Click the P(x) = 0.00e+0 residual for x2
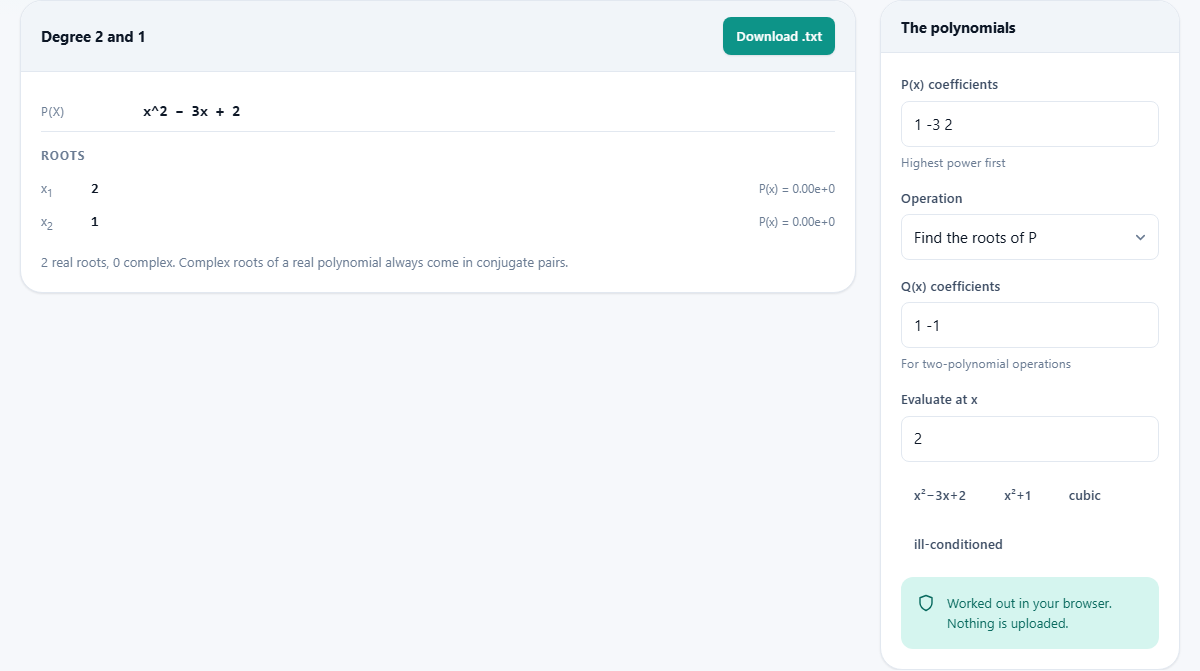 pos(797,221)
